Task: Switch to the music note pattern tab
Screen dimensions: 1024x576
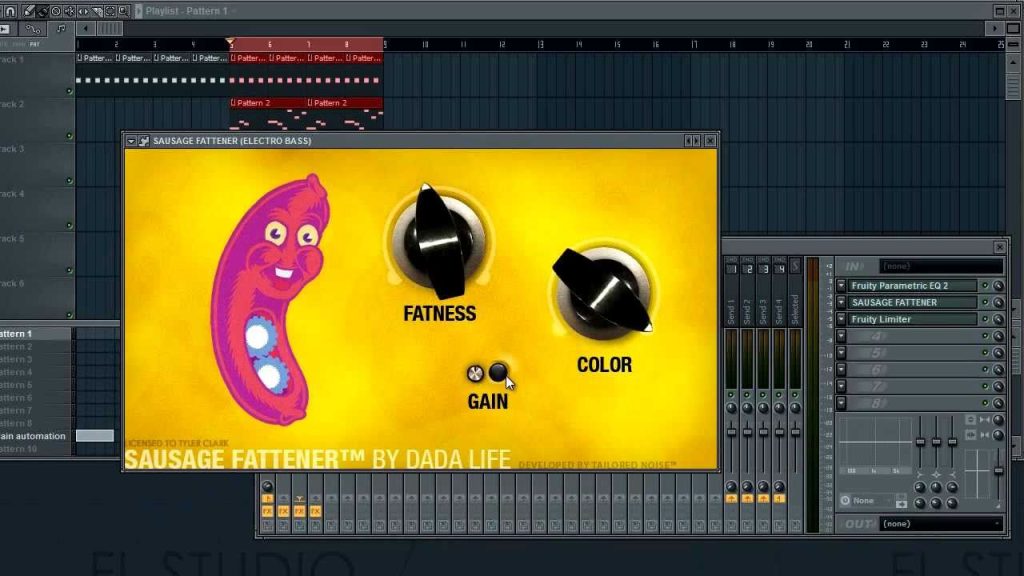Action: 61,29
